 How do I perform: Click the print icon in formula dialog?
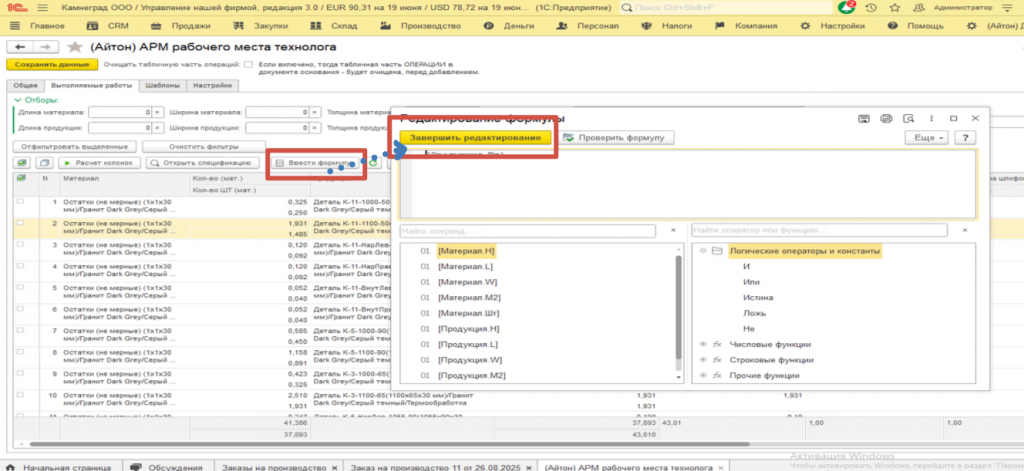885,118
